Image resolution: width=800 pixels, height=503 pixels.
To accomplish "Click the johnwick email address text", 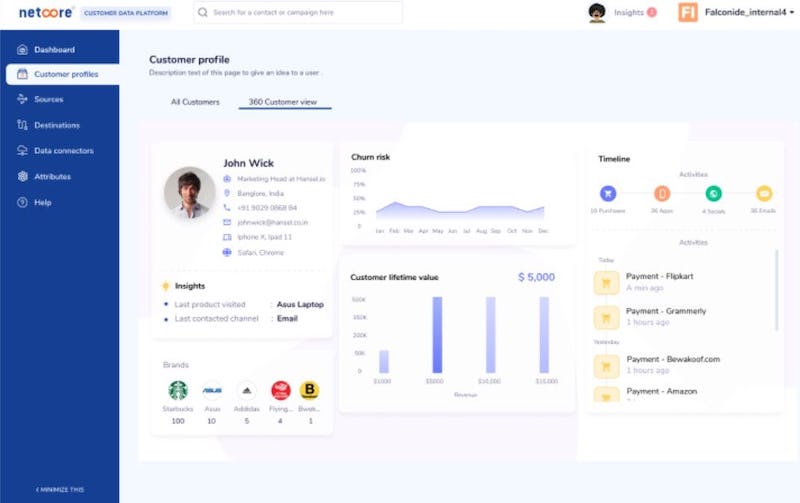I will coord(272,222).
